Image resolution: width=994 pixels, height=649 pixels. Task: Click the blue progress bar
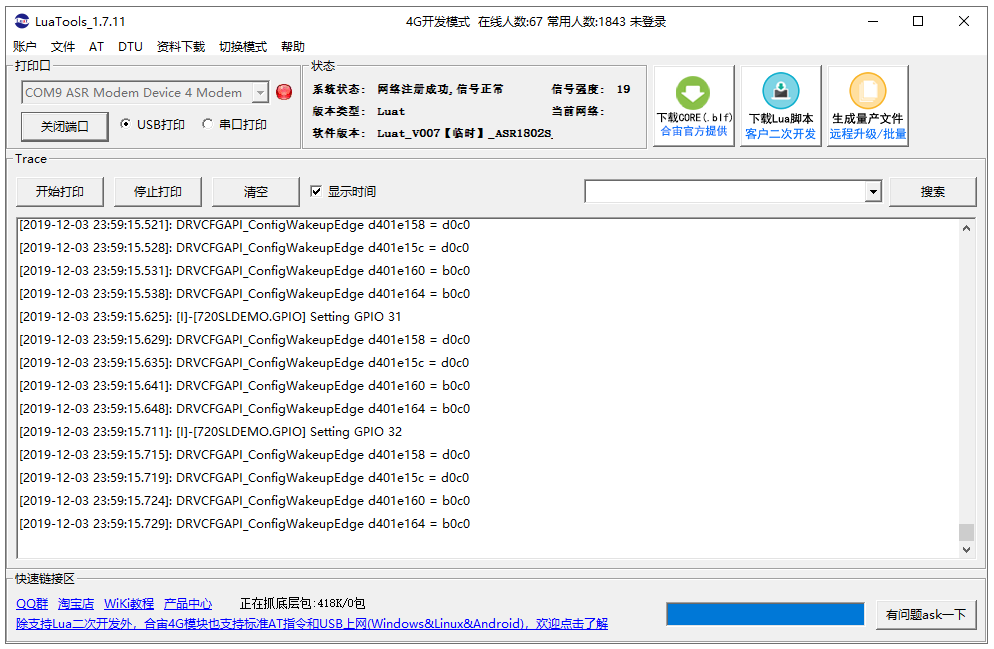[x=765, y=614]
